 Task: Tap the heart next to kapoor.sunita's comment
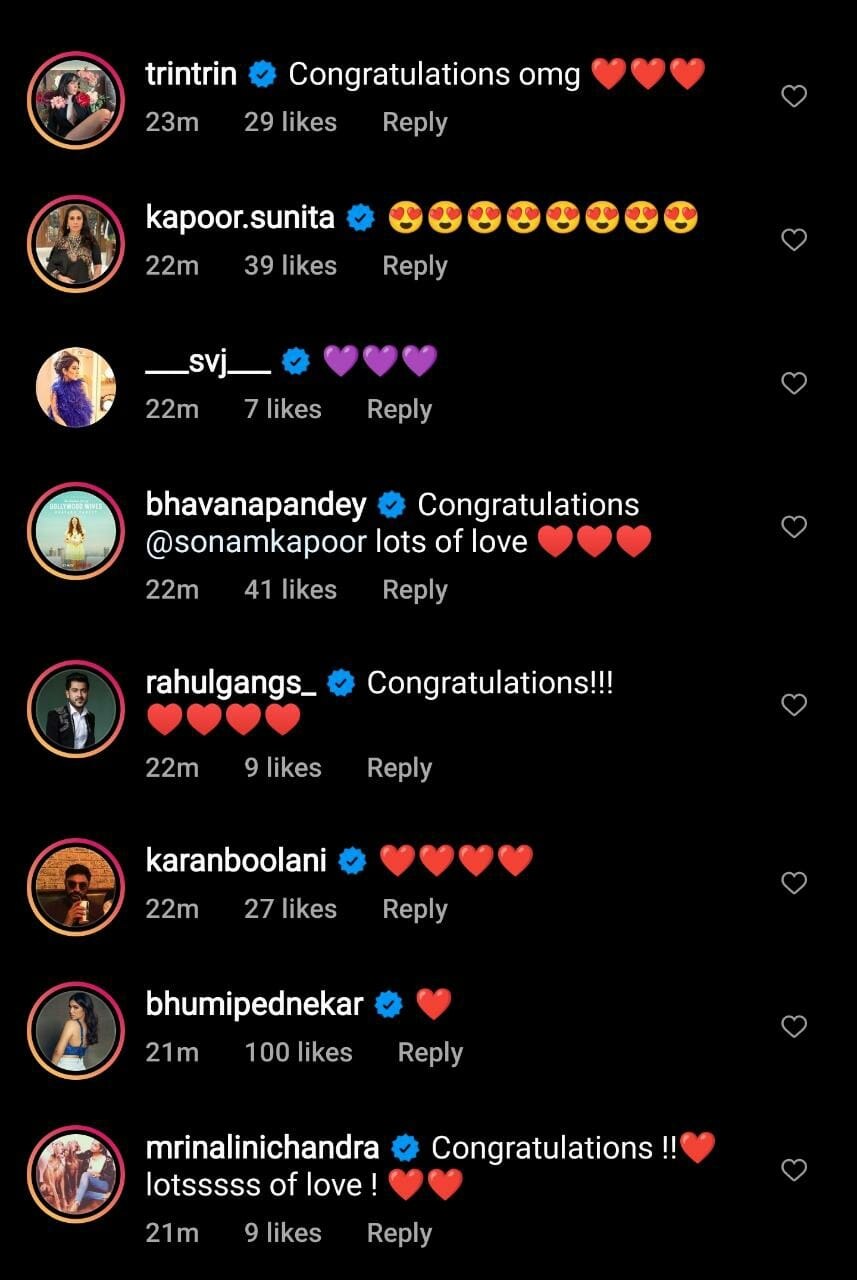click(793, 240)
